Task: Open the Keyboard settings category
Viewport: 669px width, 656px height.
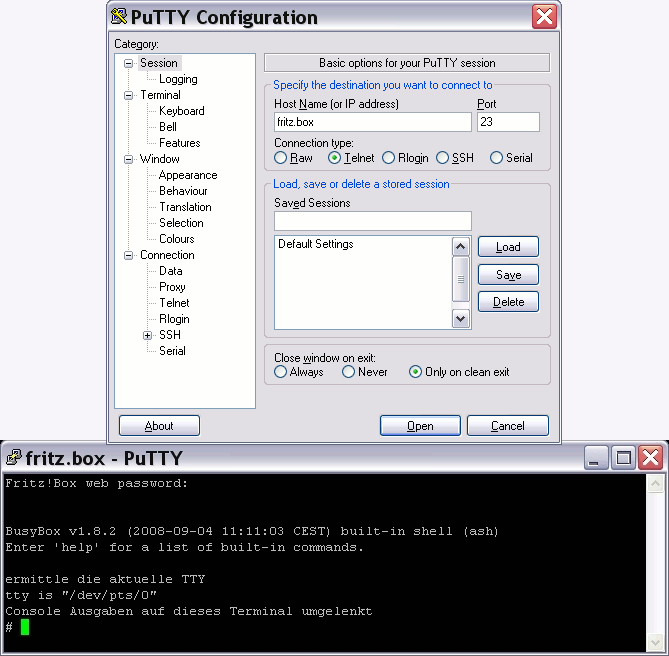Action: point(181,111)
